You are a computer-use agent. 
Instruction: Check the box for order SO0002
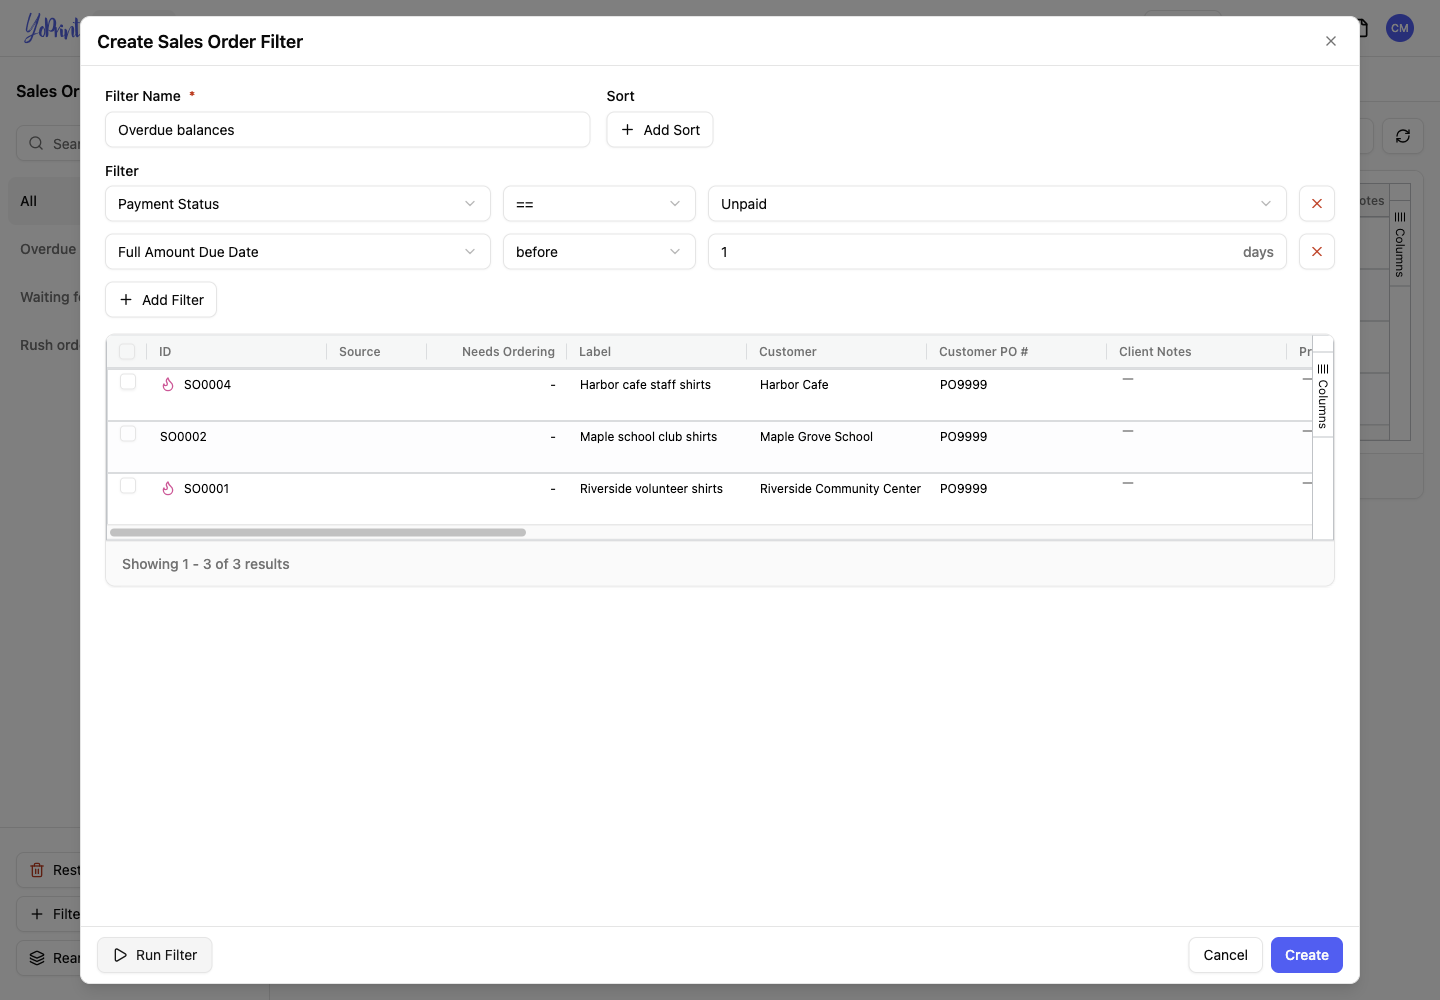pos(128,434)
